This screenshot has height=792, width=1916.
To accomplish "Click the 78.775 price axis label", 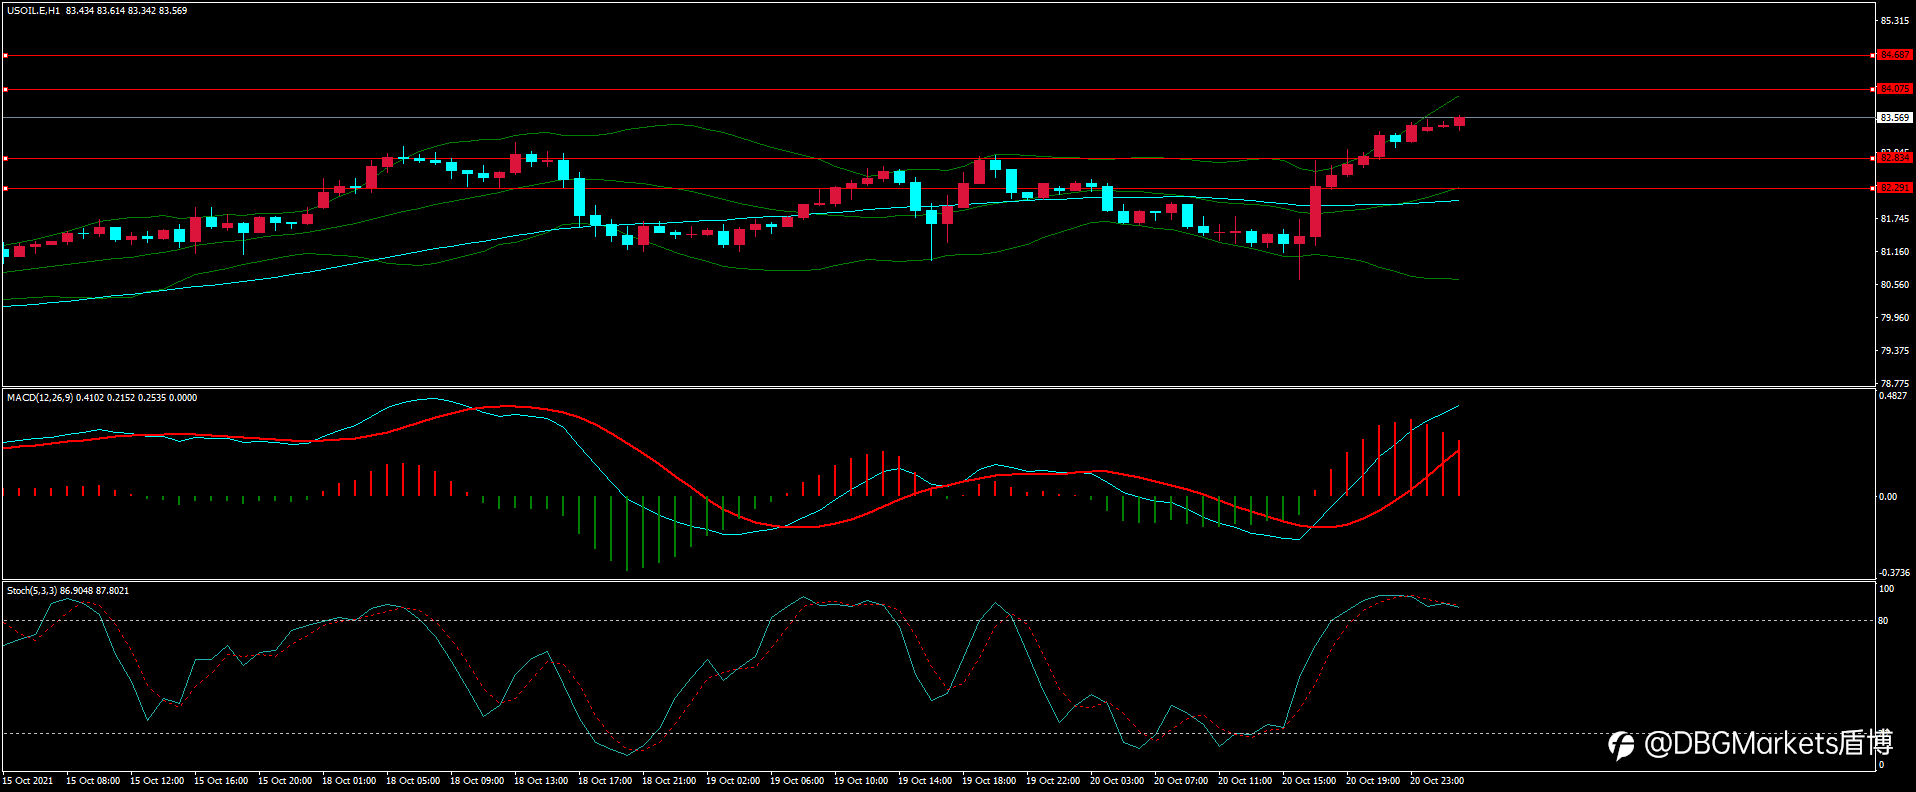I will (x=1895, y=384).
